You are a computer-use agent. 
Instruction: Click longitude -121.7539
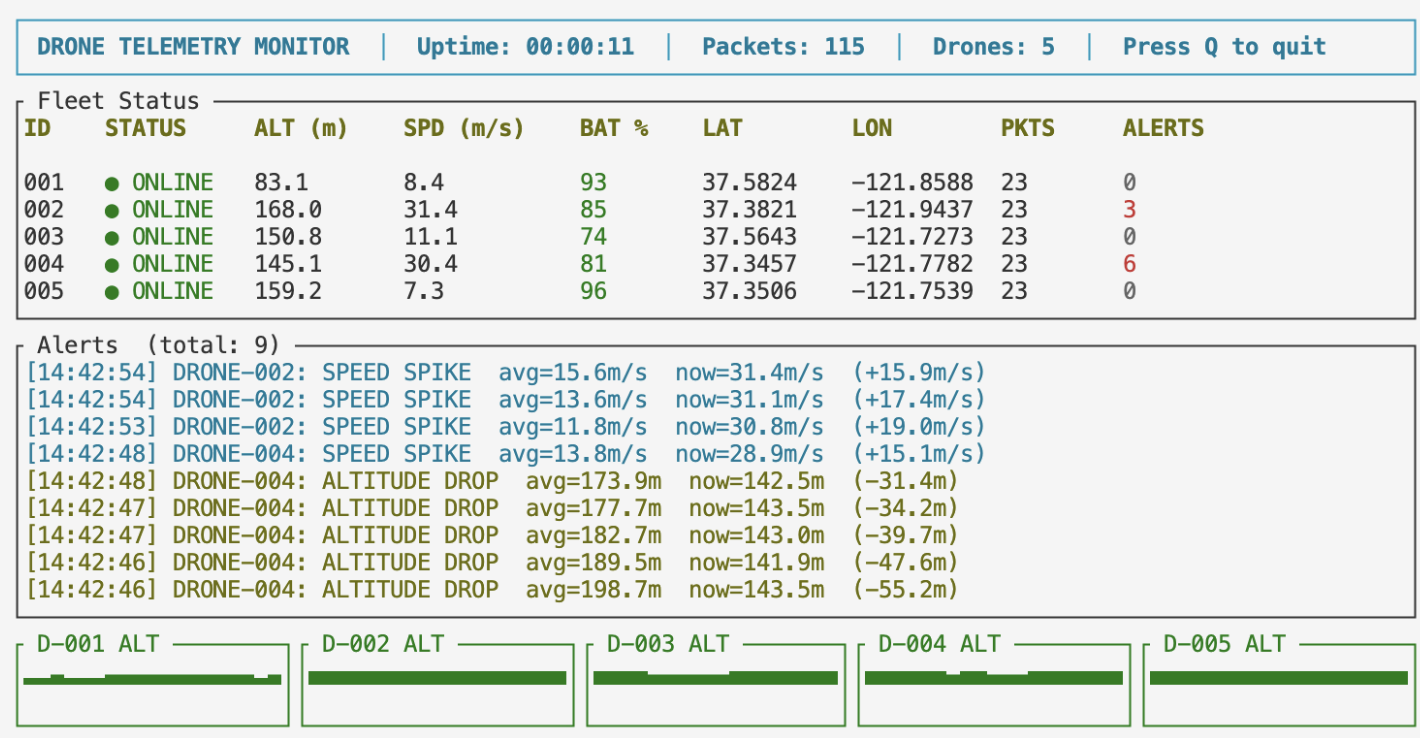(x=912, y=291)
